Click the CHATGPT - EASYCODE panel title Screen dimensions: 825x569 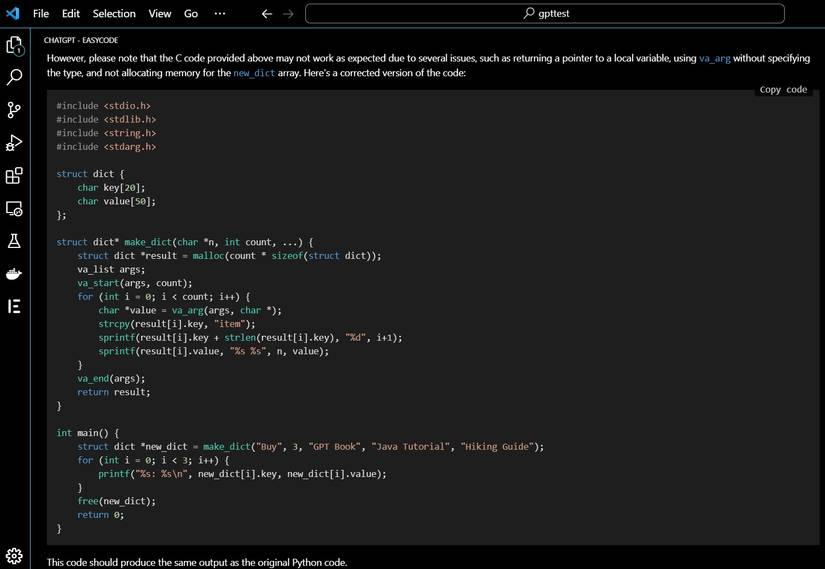click(81, 40)
